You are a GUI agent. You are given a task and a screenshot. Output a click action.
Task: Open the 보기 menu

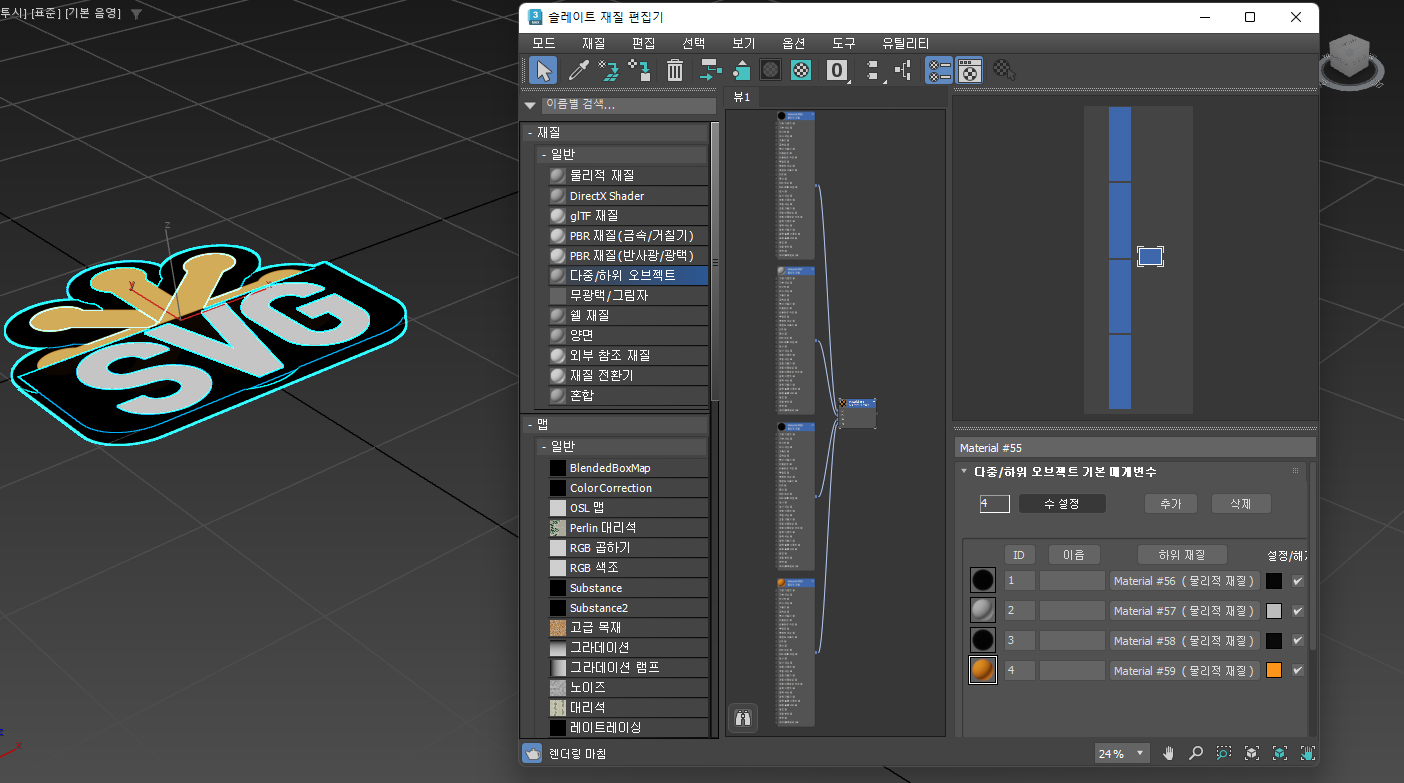click(x=744, y=43)
